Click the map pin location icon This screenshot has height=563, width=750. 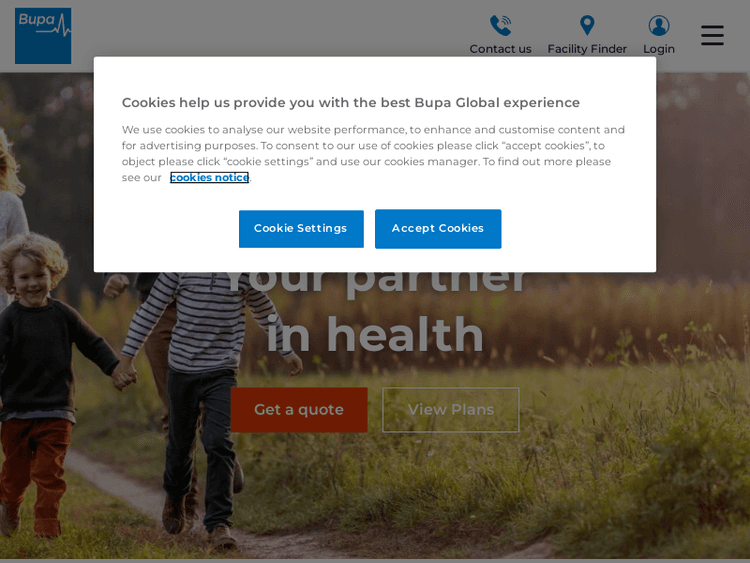(x=587, y=25)
